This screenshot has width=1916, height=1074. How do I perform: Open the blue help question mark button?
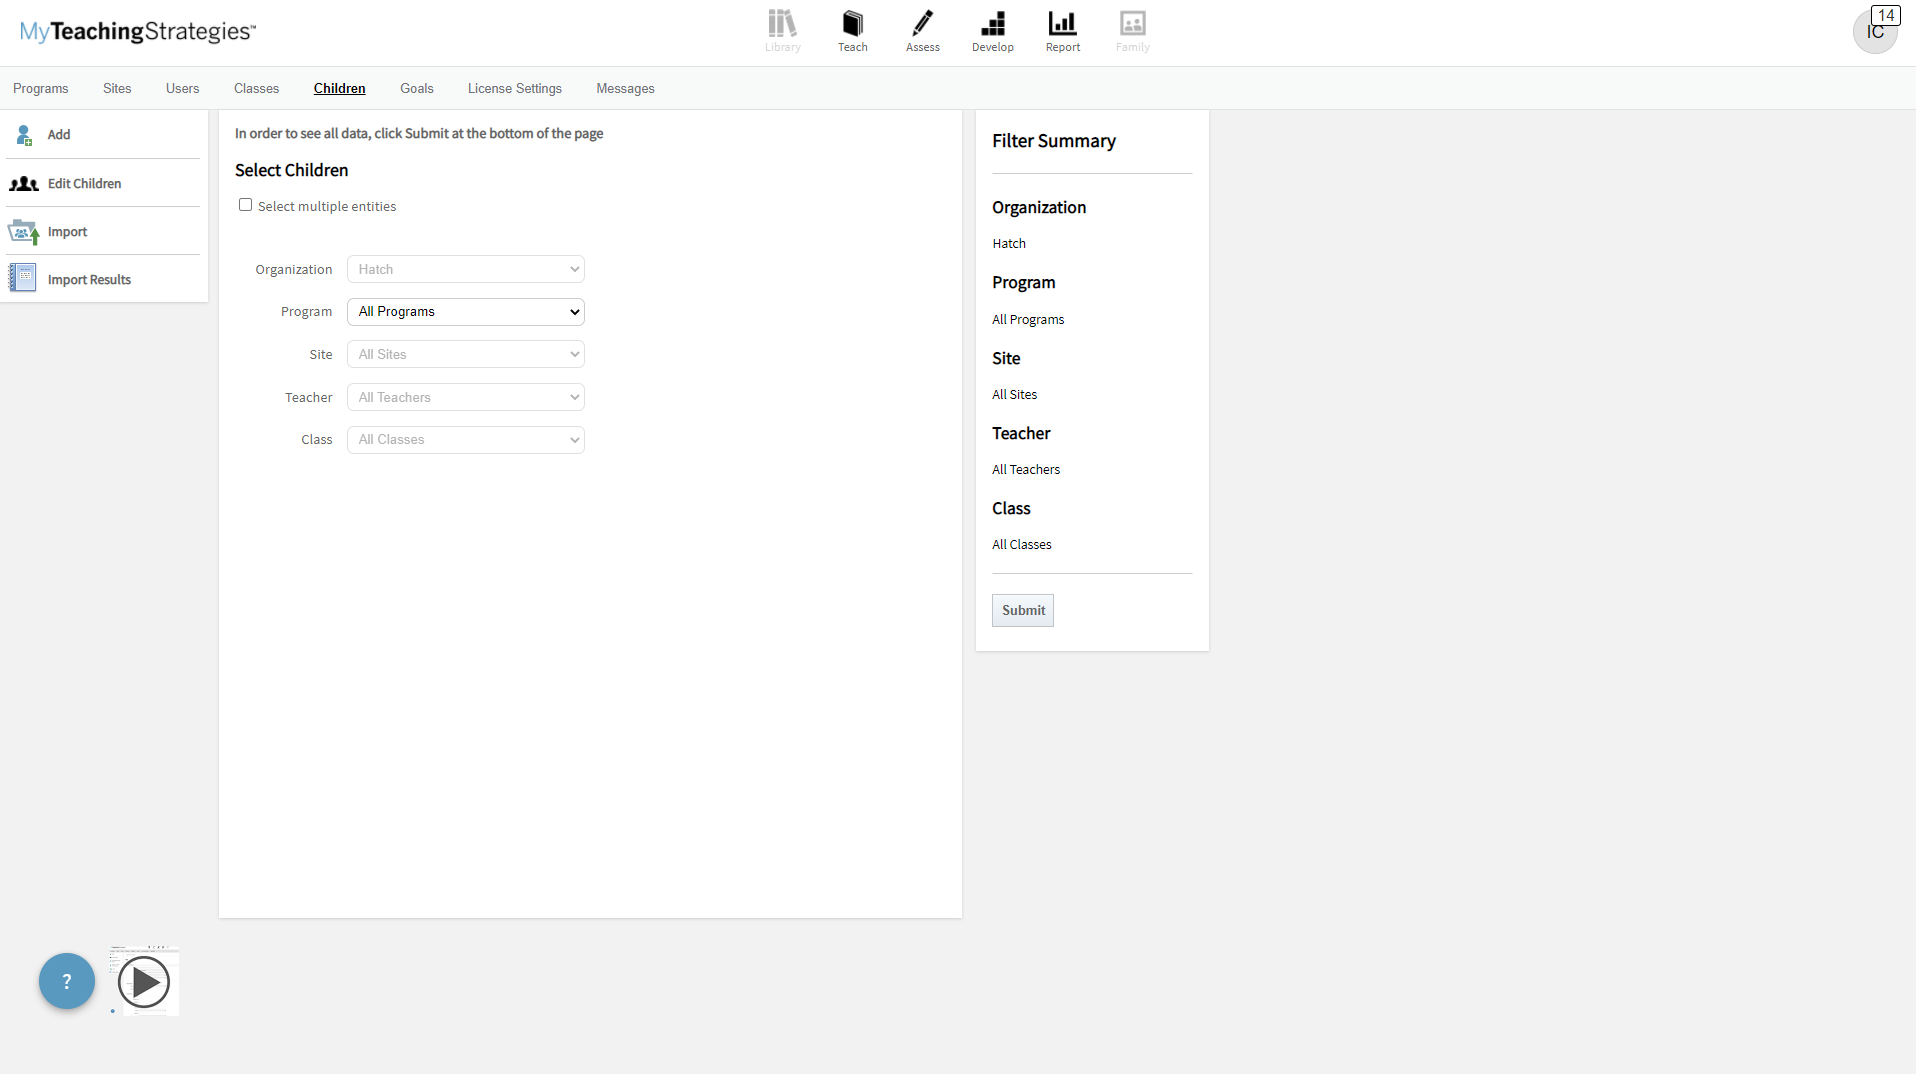(x=67, y=981)
